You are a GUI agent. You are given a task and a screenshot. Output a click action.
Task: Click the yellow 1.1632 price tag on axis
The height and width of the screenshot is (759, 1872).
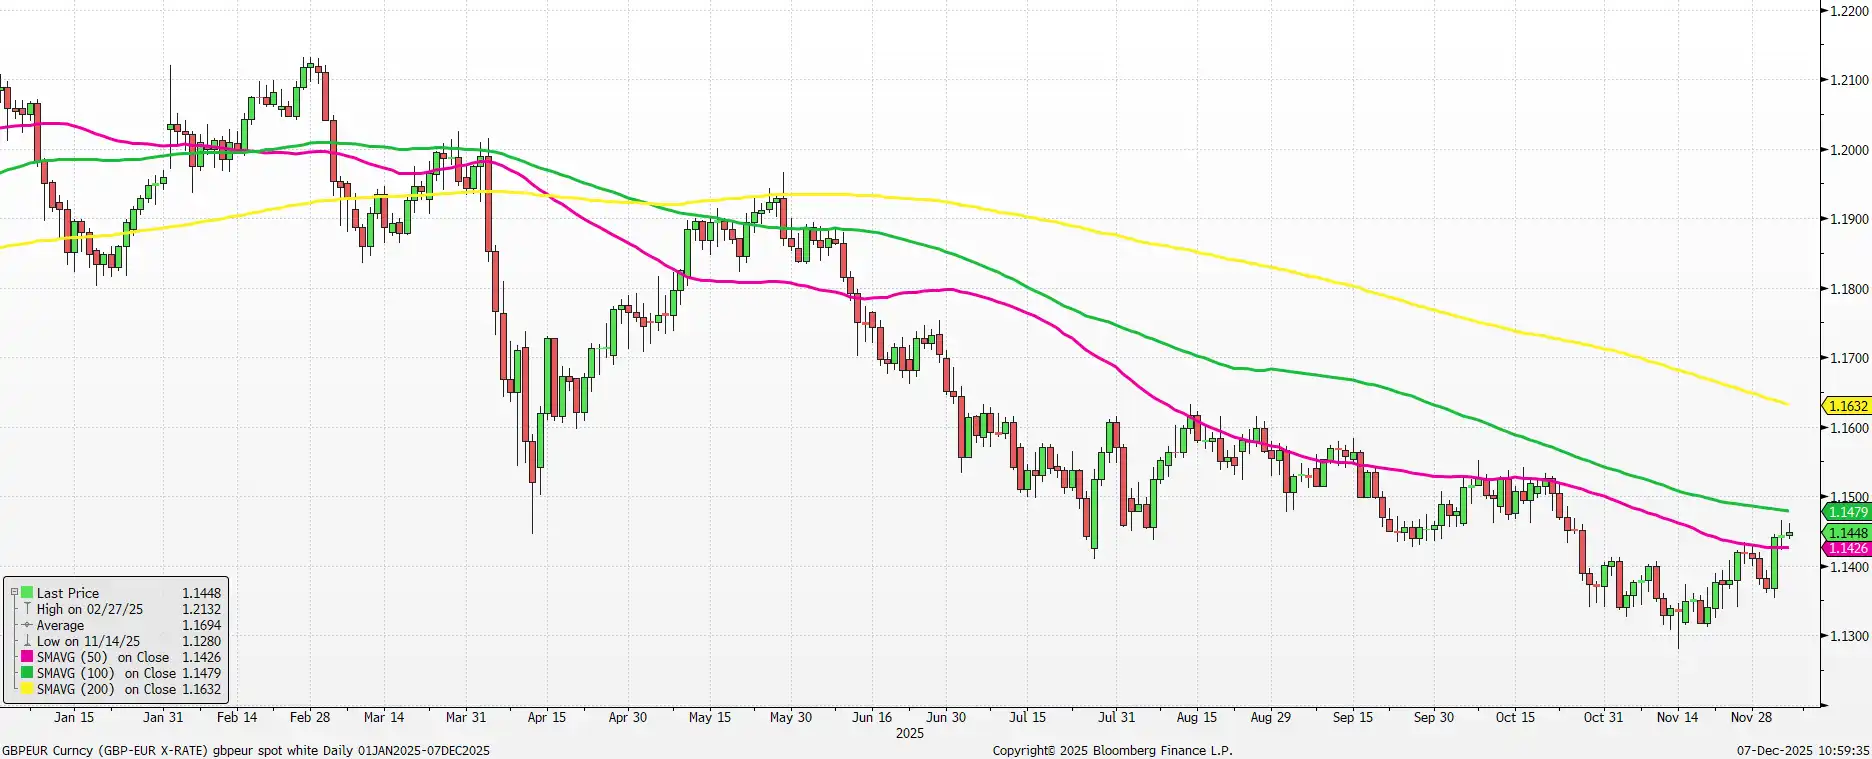1847,406
